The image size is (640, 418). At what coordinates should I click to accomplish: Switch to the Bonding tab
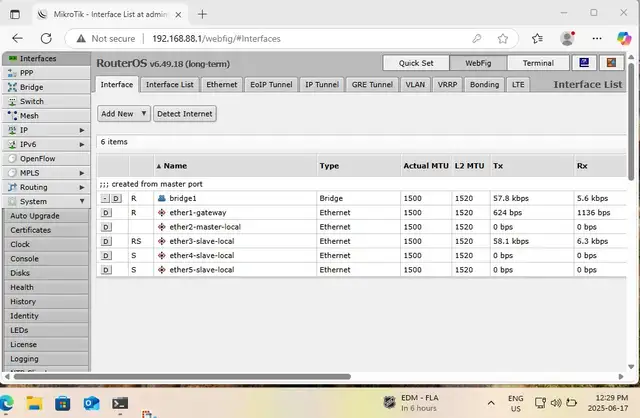click(x=484, y=84)
